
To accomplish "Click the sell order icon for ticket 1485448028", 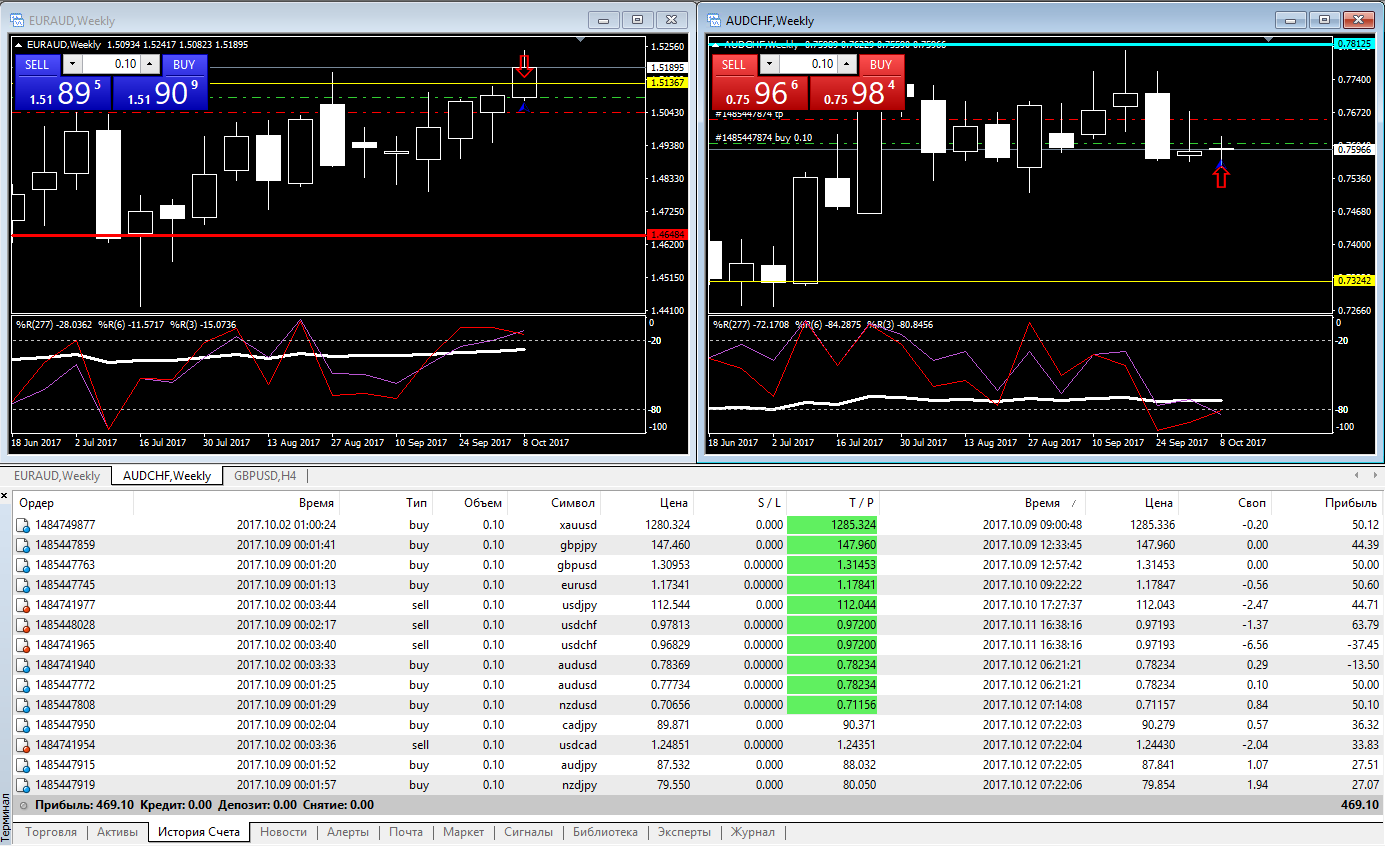I will [x=23, y=625].
